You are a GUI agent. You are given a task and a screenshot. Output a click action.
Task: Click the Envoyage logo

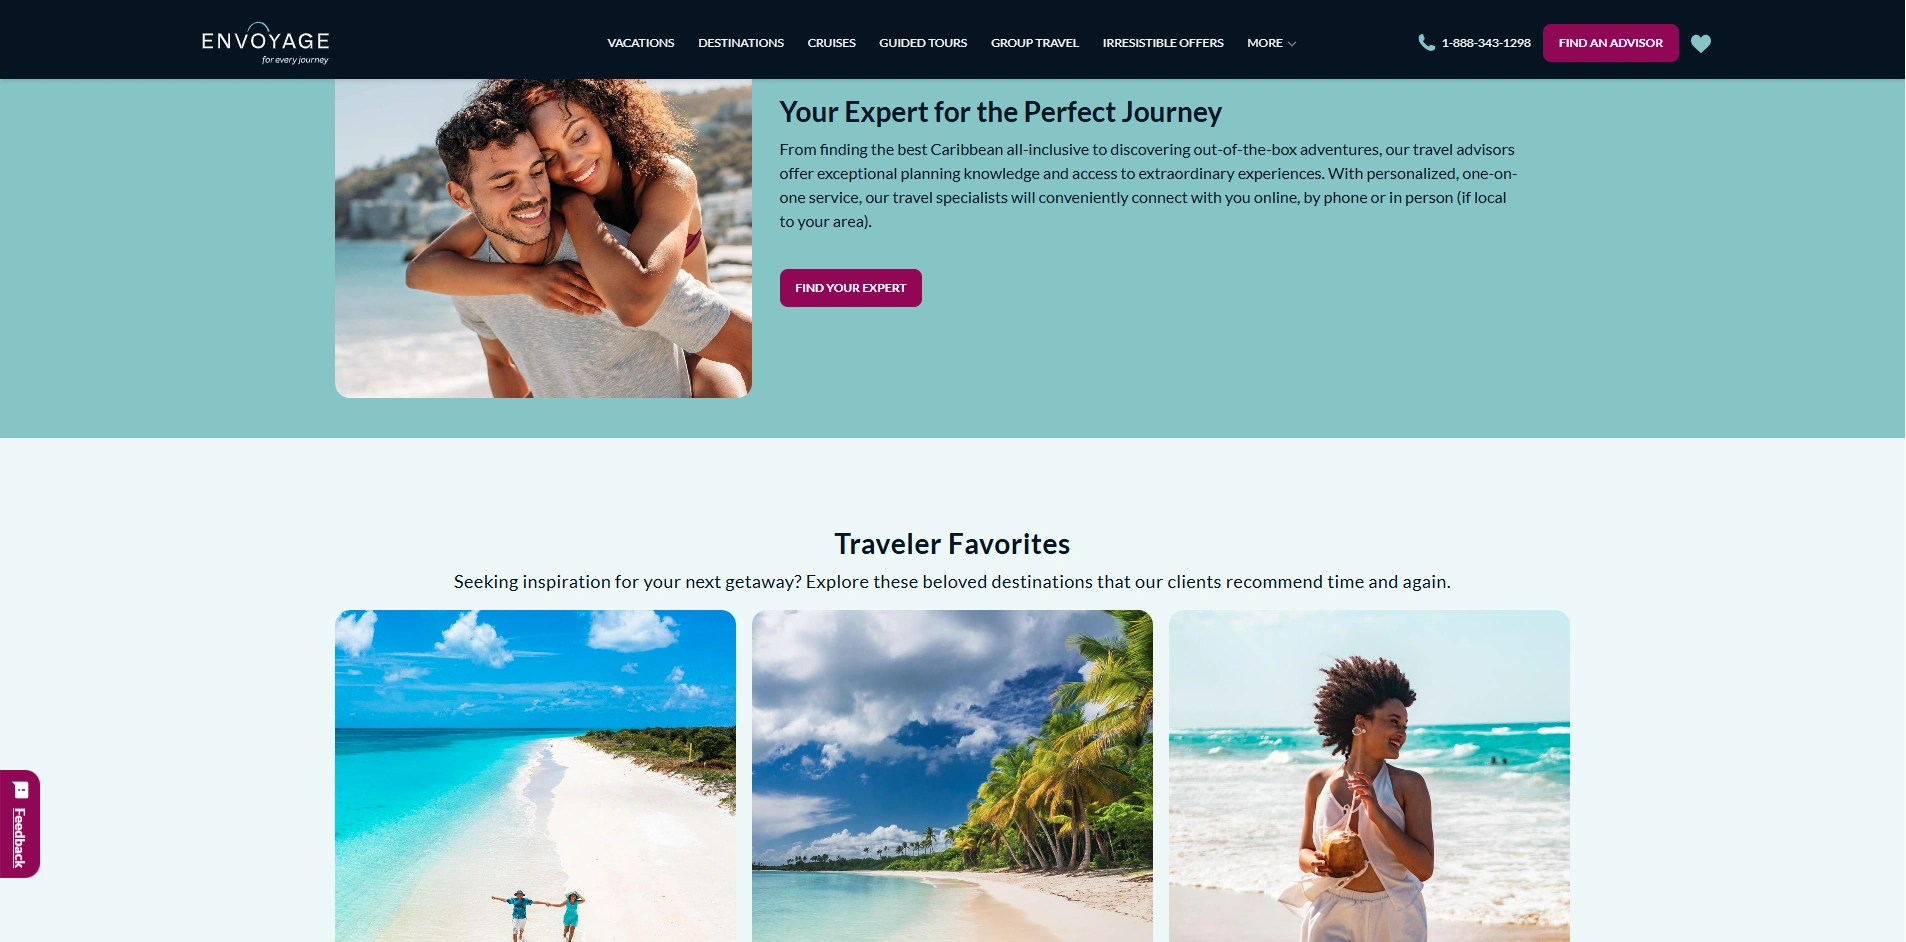tap(265, 43)
